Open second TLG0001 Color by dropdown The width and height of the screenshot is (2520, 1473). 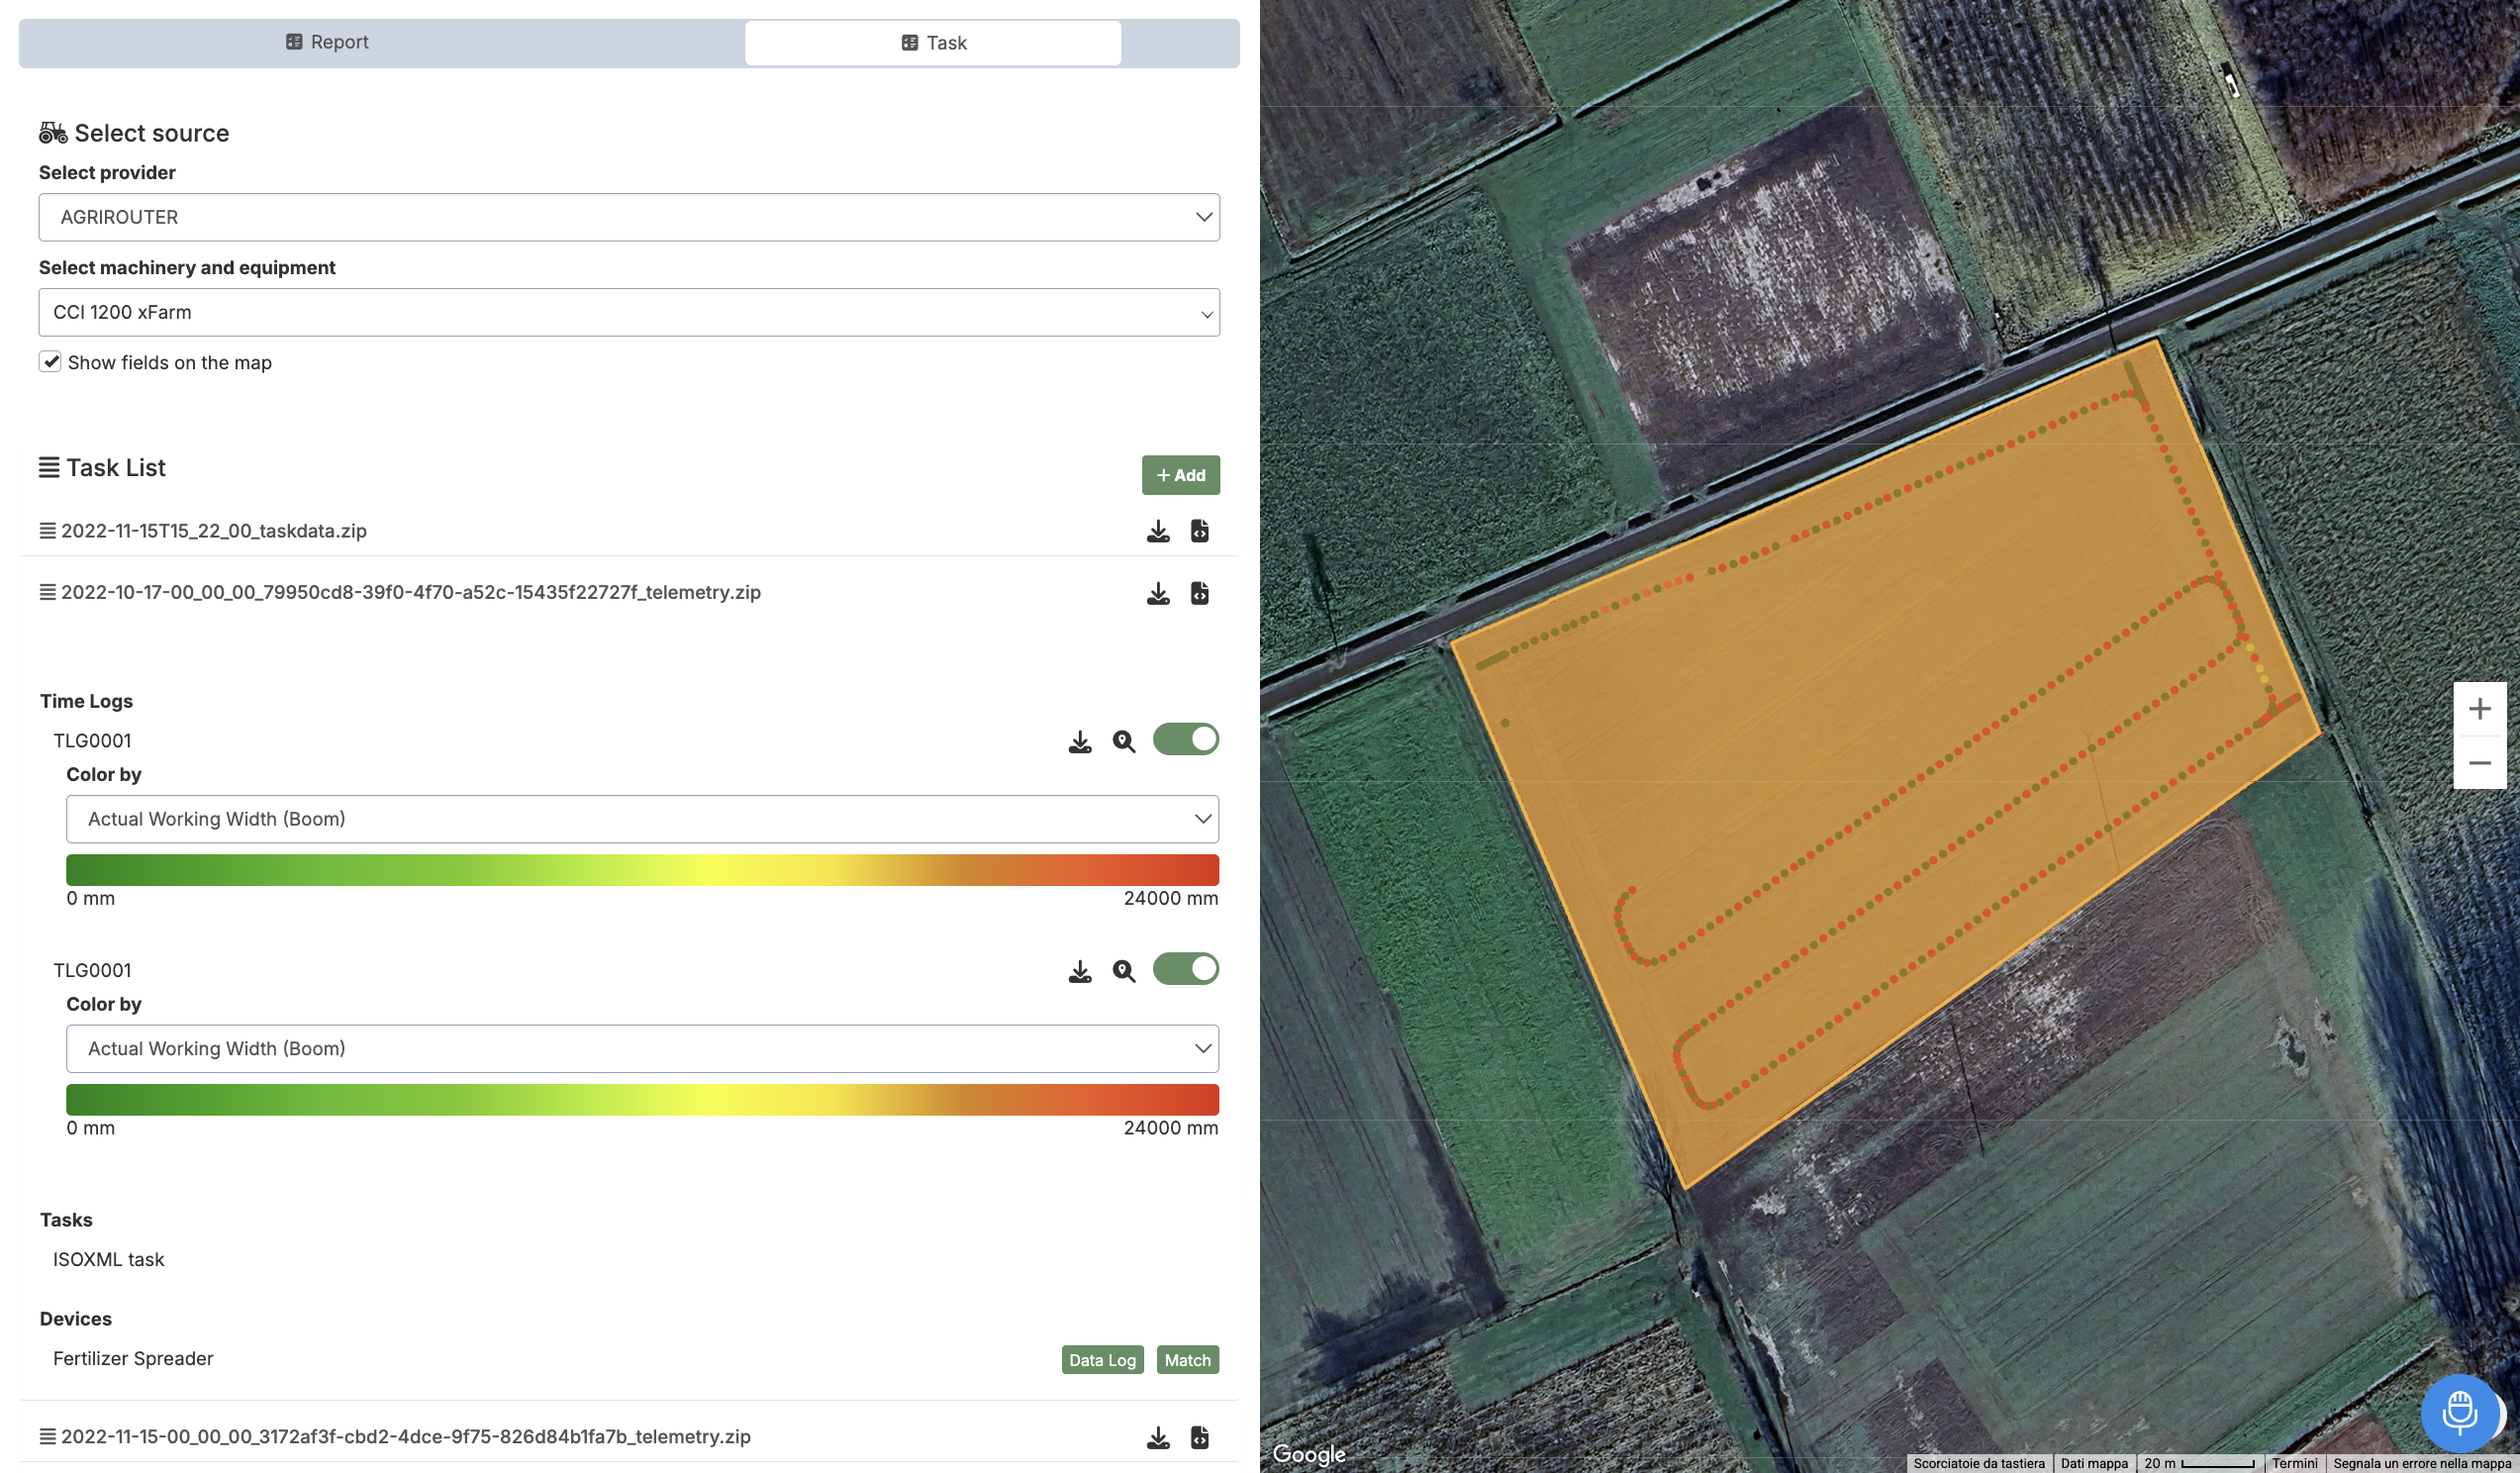(642, 1049)
